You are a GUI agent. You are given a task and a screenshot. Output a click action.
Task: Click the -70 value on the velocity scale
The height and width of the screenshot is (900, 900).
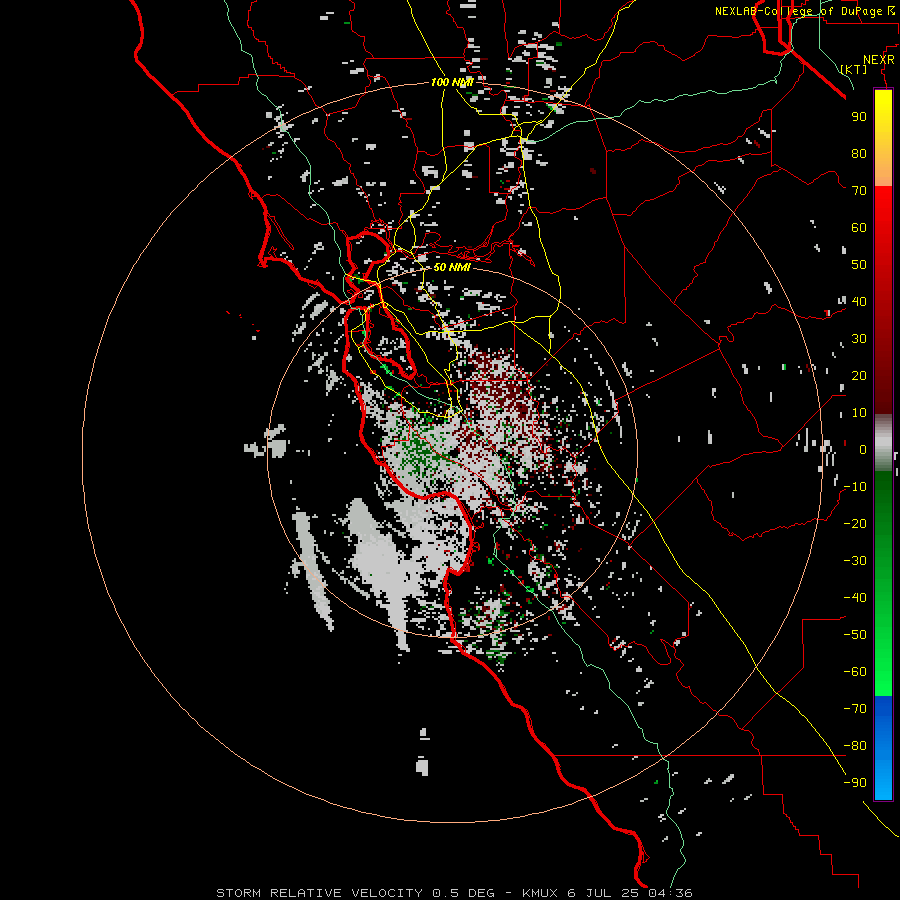coord(855,708)
